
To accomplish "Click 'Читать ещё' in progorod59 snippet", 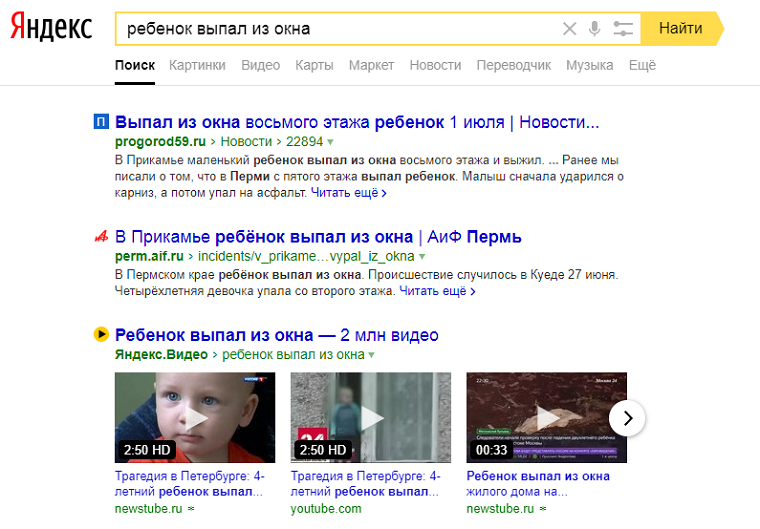I will (348, 193).
